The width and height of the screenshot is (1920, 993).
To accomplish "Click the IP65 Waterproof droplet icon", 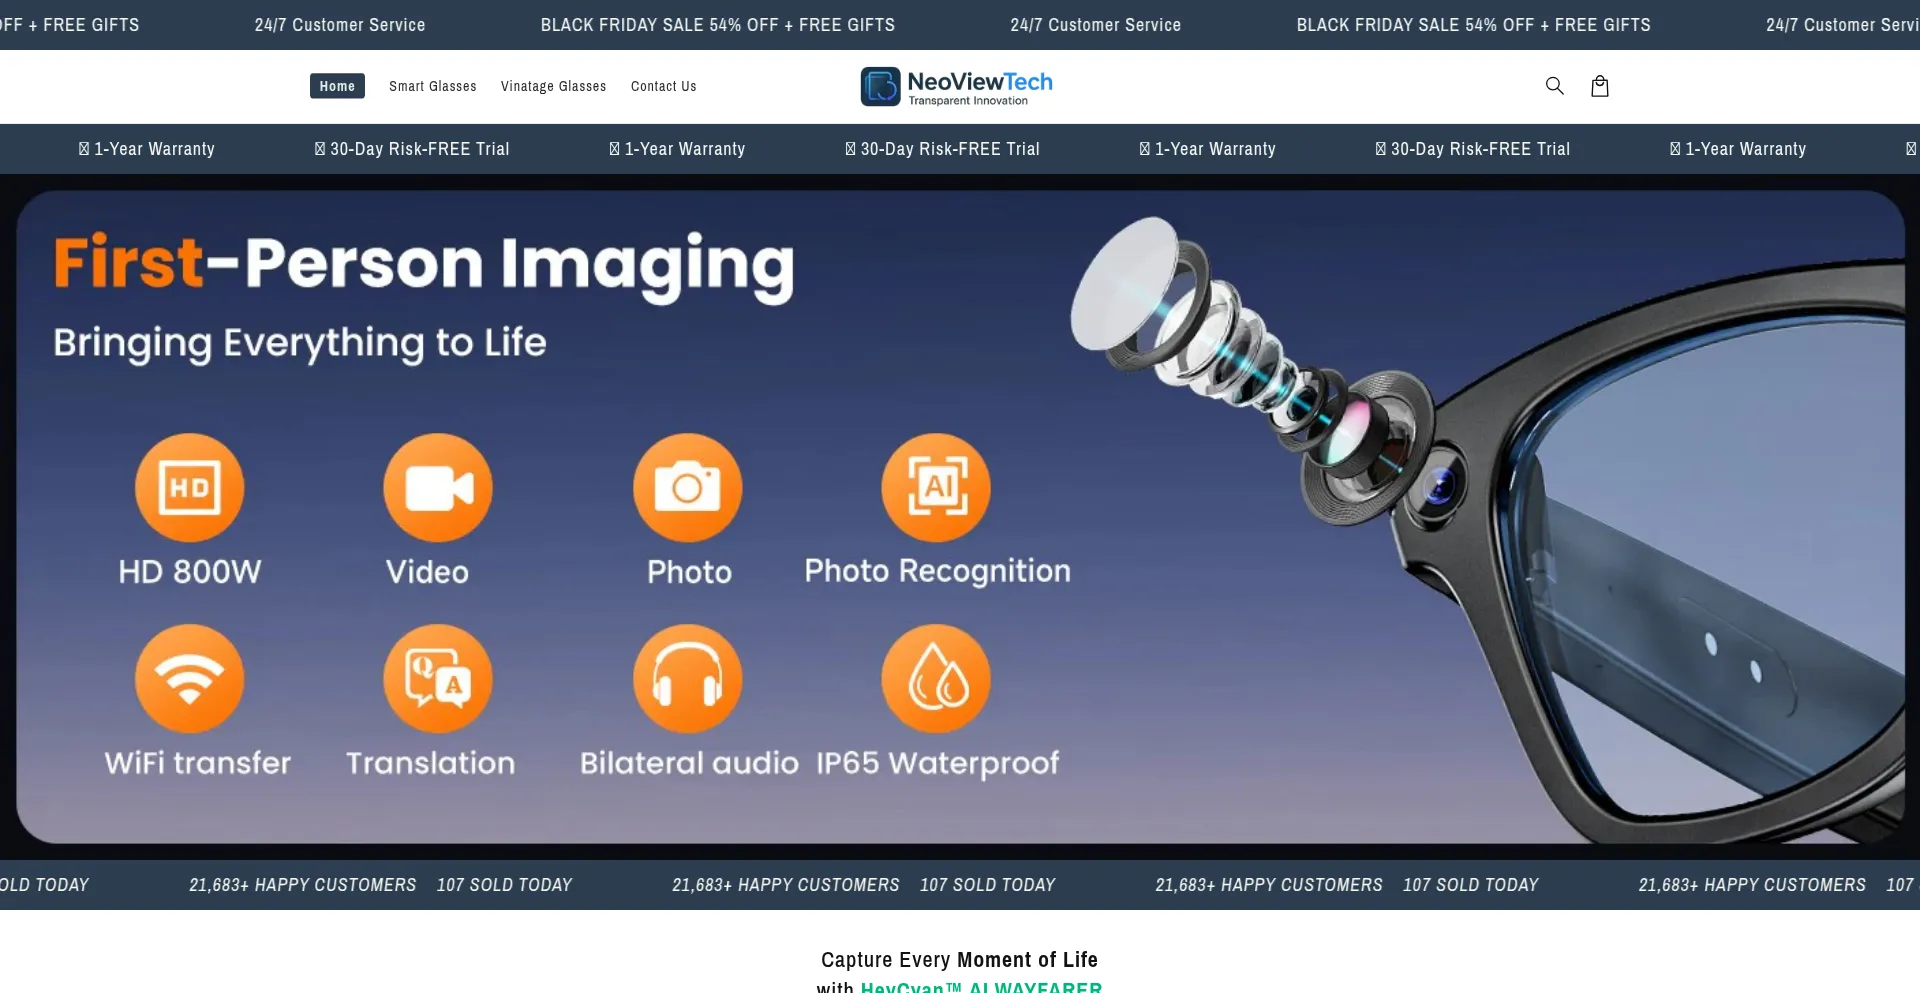I will [936, 679].
